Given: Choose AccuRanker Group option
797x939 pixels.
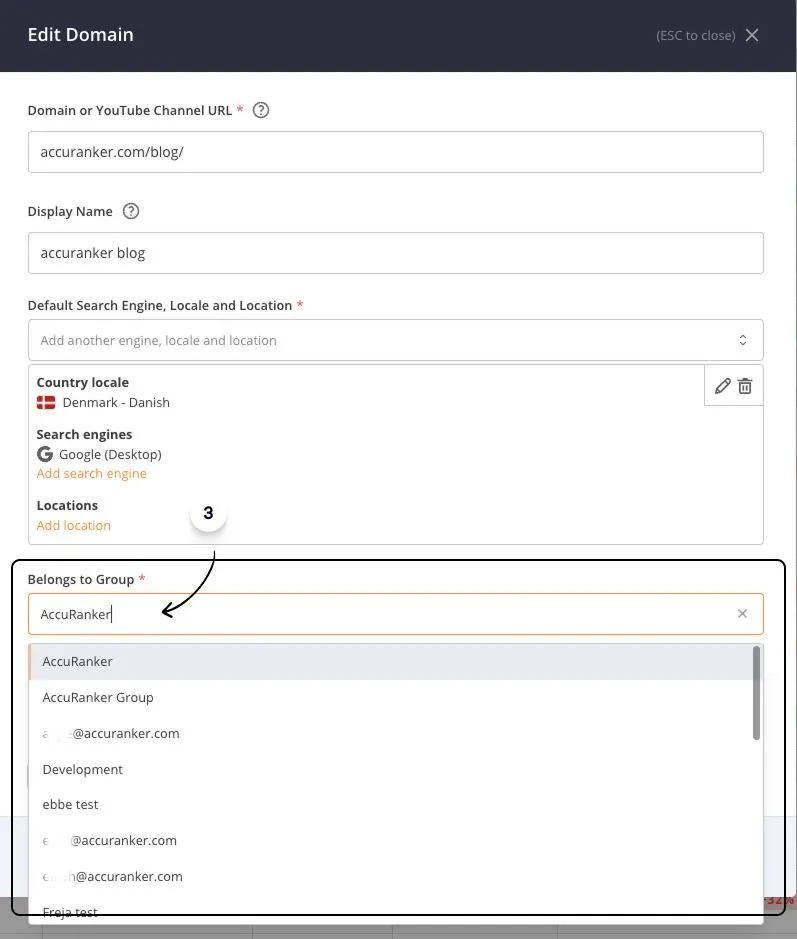Looking at the screenshot, I should click(x=98, y=697).
